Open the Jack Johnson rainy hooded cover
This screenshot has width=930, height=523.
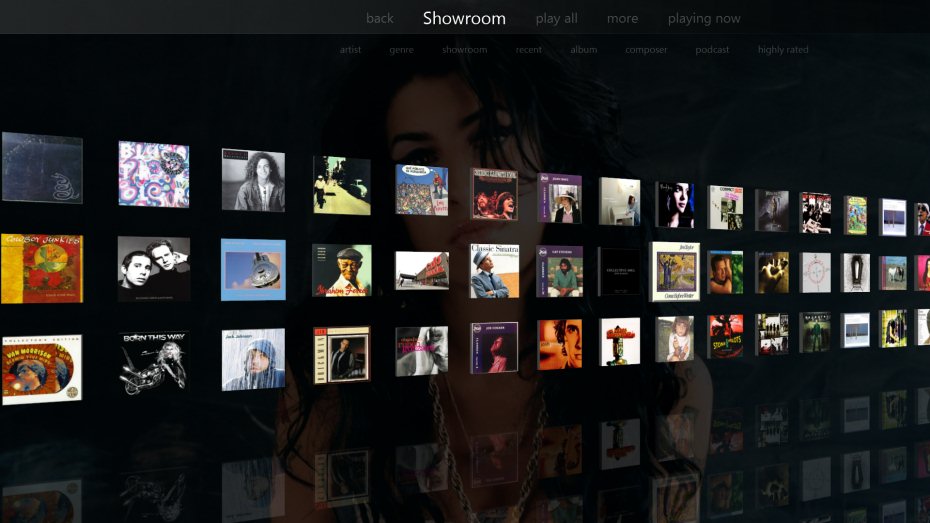coord(253,359)
